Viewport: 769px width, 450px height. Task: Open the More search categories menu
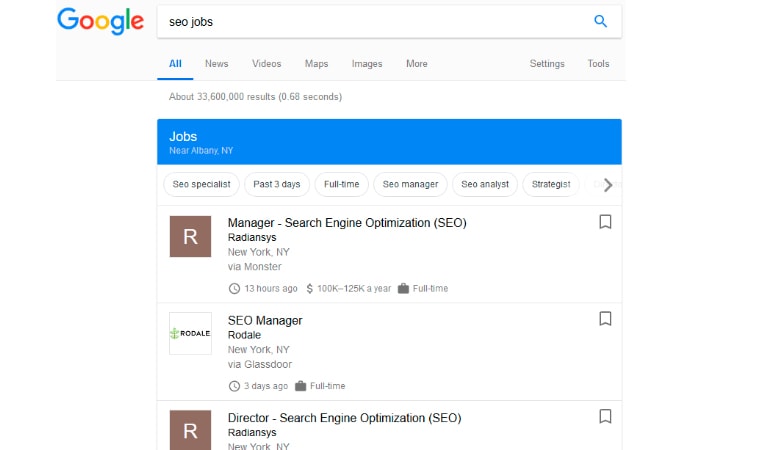[416, 64]
